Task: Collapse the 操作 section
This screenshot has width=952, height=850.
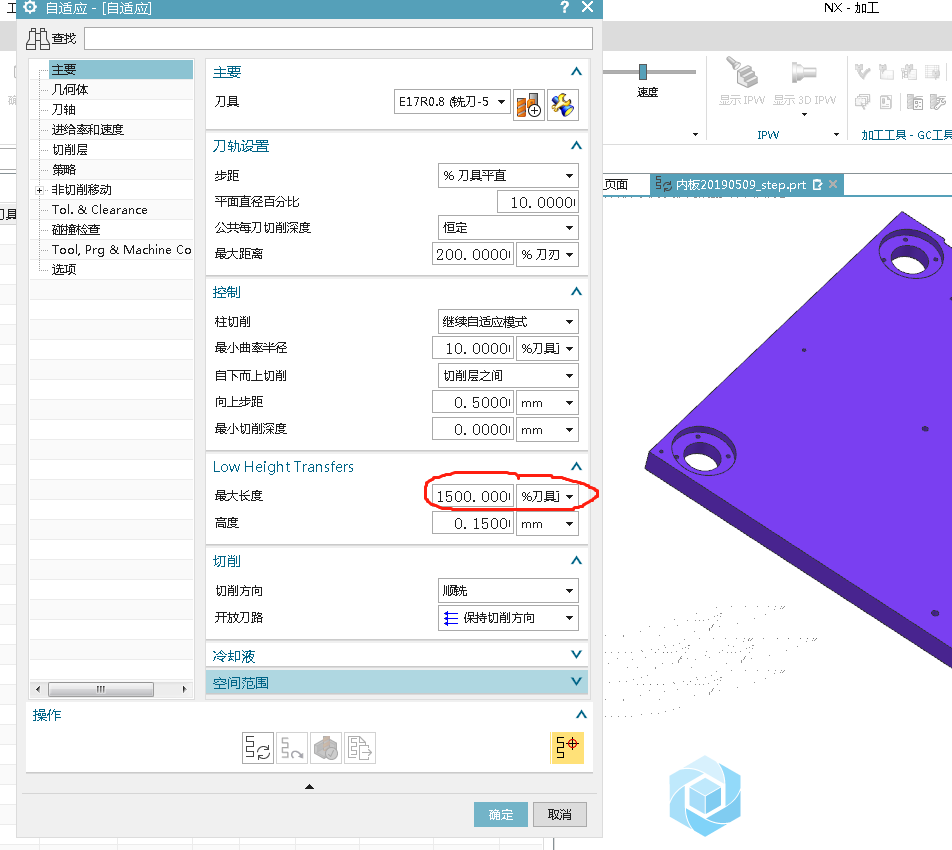Action: [582, 715]
